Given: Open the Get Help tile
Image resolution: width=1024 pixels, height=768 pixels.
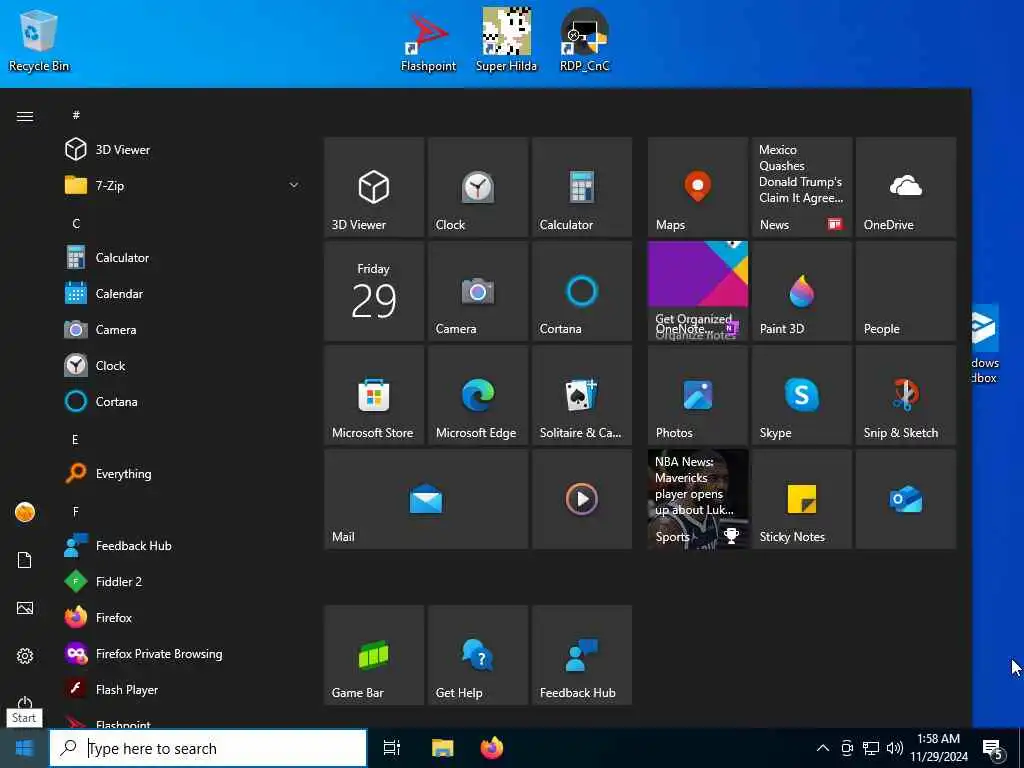Looking at the screenshot, I should click(478, 655).
